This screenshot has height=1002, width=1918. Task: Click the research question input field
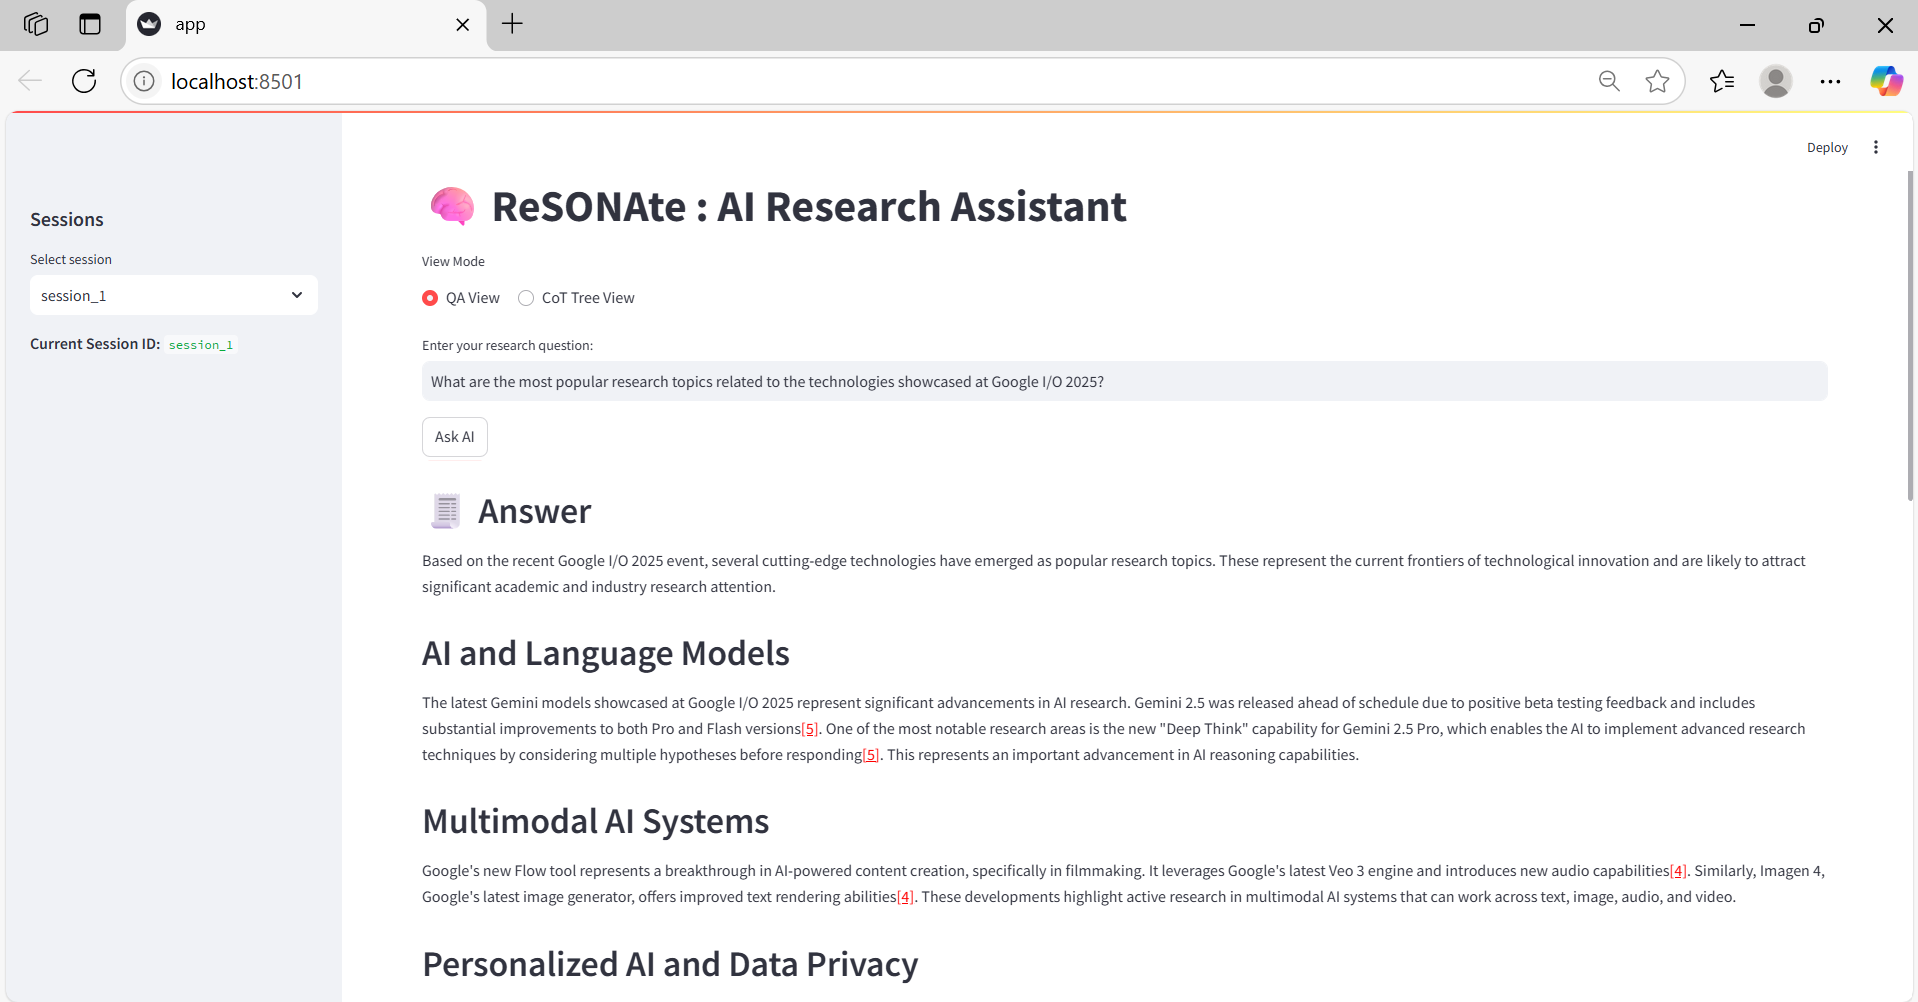[x=1124, y=381]
